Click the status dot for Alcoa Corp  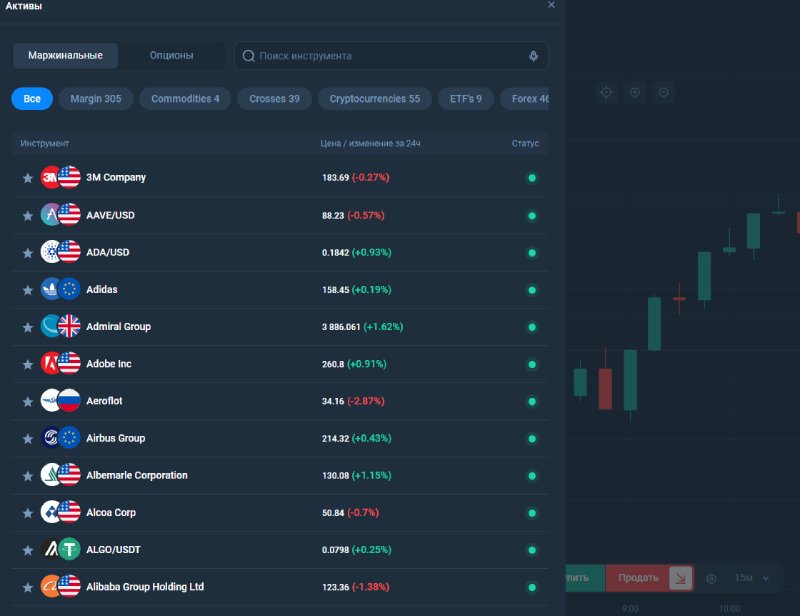click(532, 513)
